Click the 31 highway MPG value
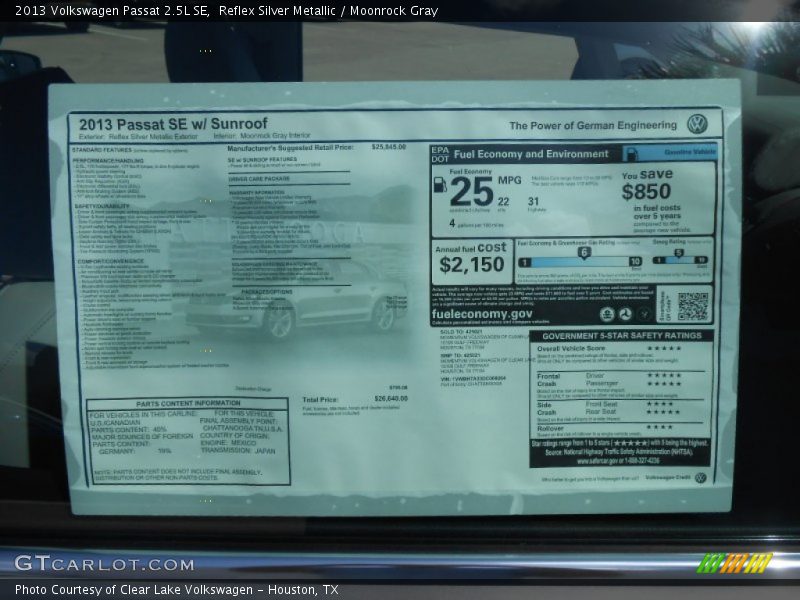The width and height of the screenshot is (800, 600). (x=534, y=202)
